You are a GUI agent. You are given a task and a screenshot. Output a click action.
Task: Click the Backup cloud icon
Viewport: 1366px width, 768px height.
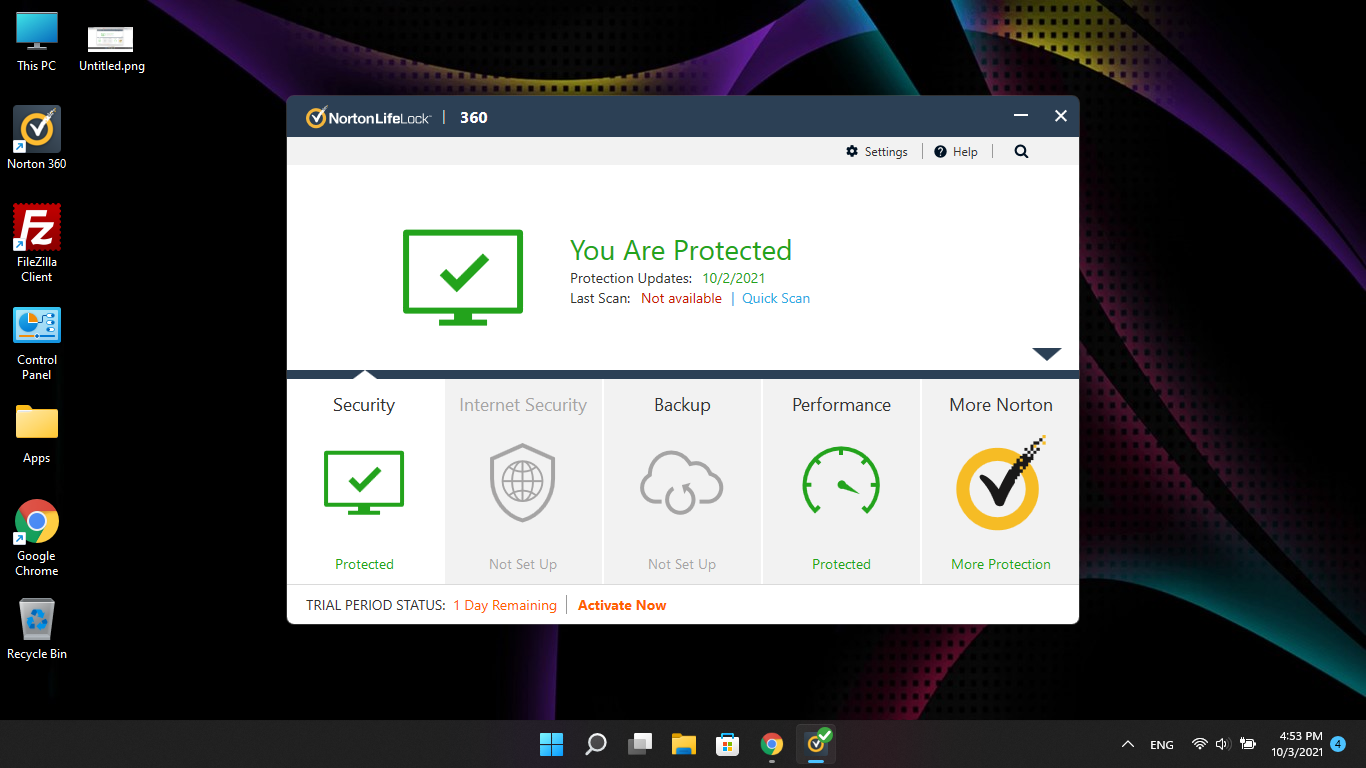[682, 483]
